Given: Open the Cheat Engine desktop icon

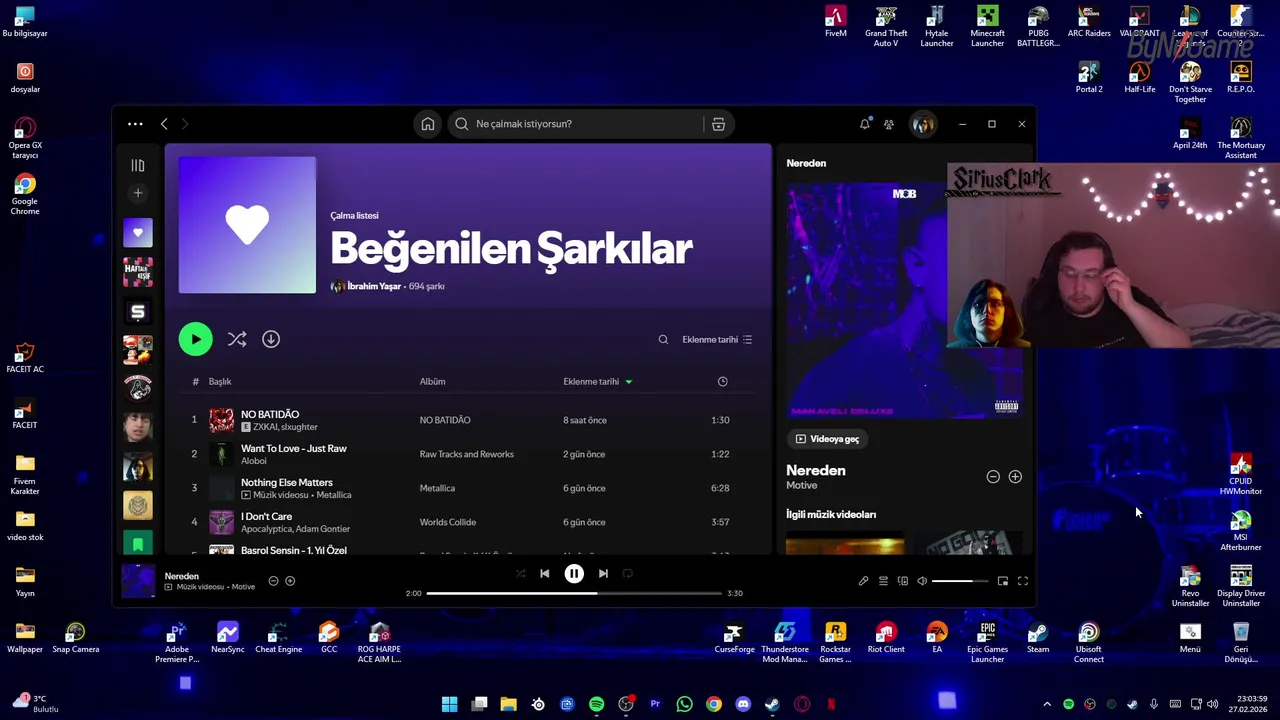Looking at the screenshot, I should 278,638.
